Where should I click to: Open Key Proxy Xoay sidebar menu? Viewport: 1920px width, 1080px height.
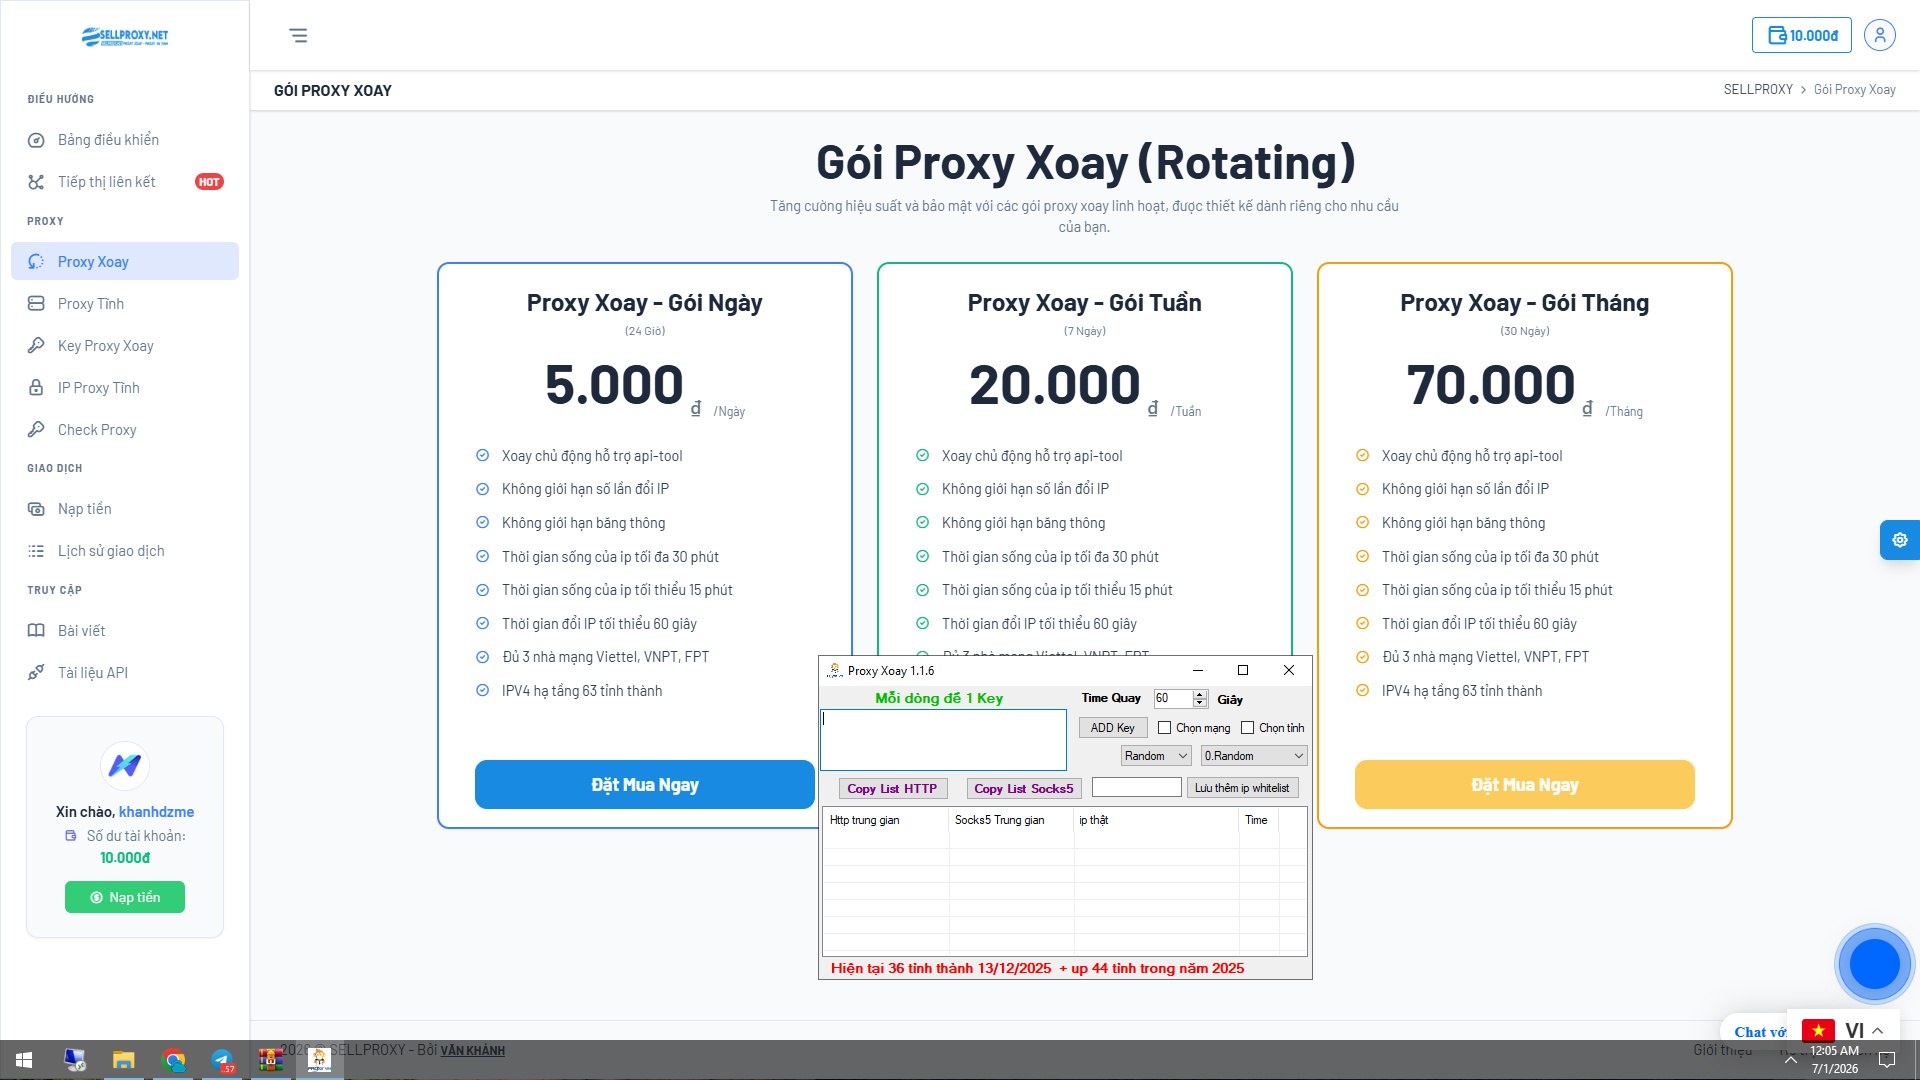coord(105,346)
